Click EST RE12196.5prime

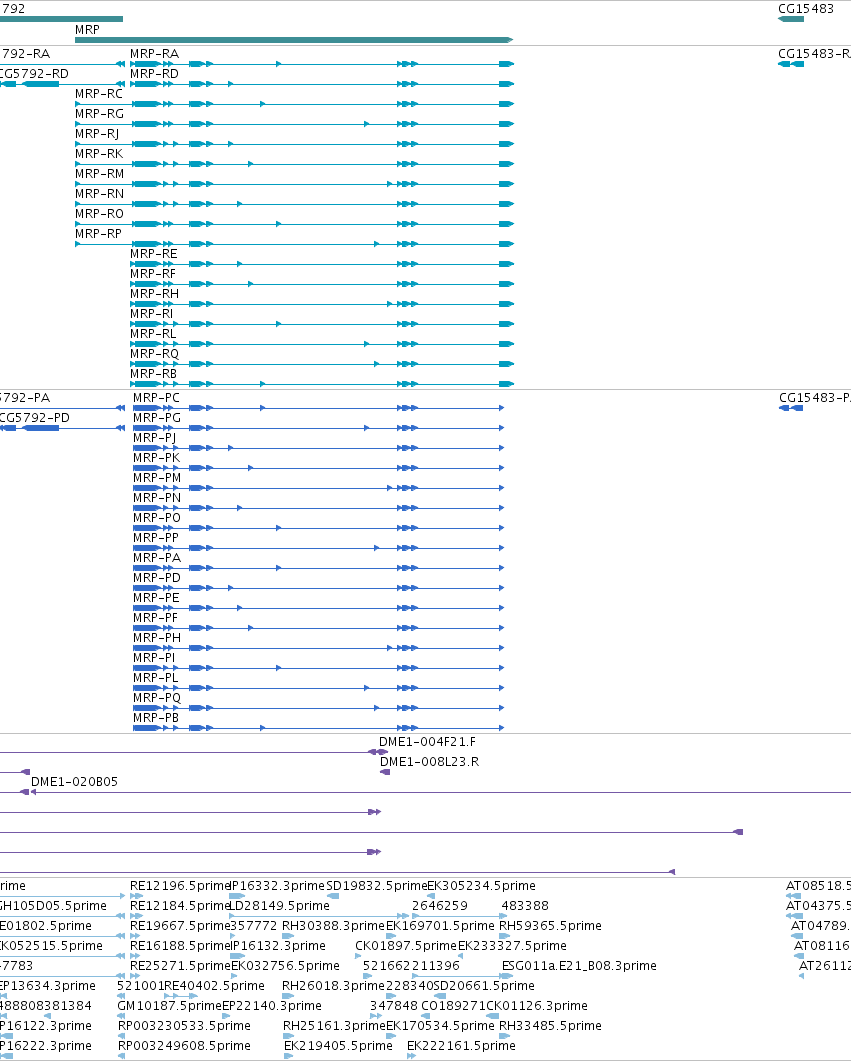[181, 886]
